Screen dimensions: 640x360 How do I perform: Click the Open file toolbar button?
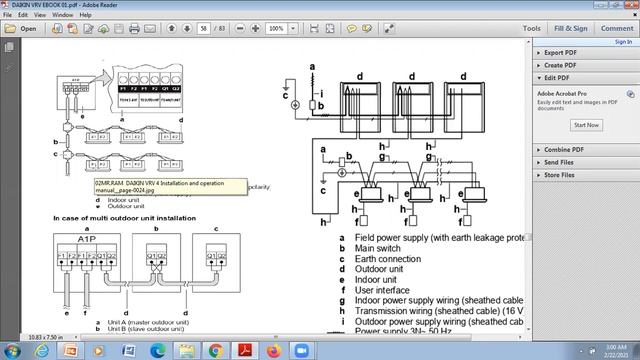[x=20, y=29]
